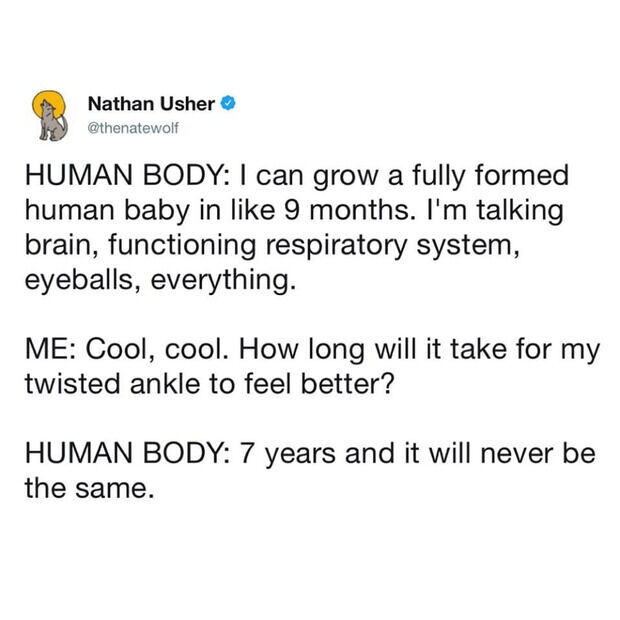Click the blue verified badge
620x620 pixels.
click(x=228, y=104)
